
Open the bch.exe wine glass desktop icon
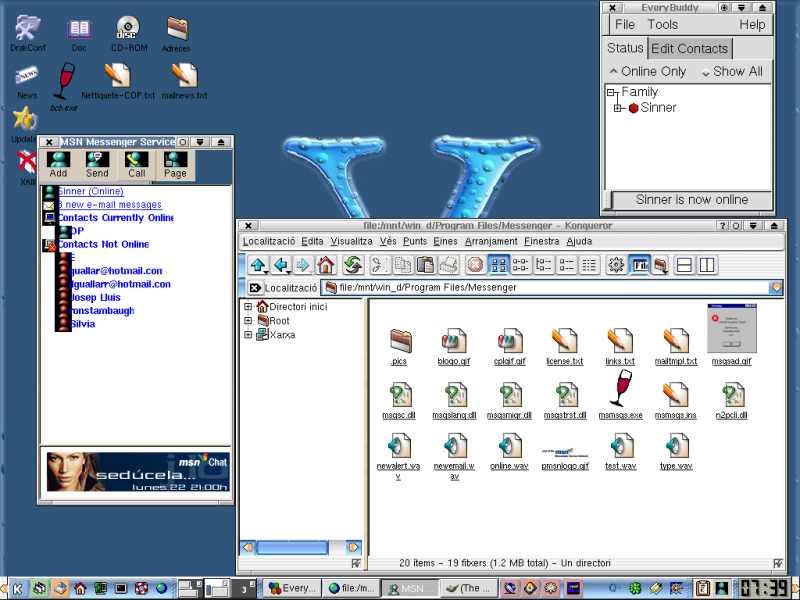[x=63, y=87]
